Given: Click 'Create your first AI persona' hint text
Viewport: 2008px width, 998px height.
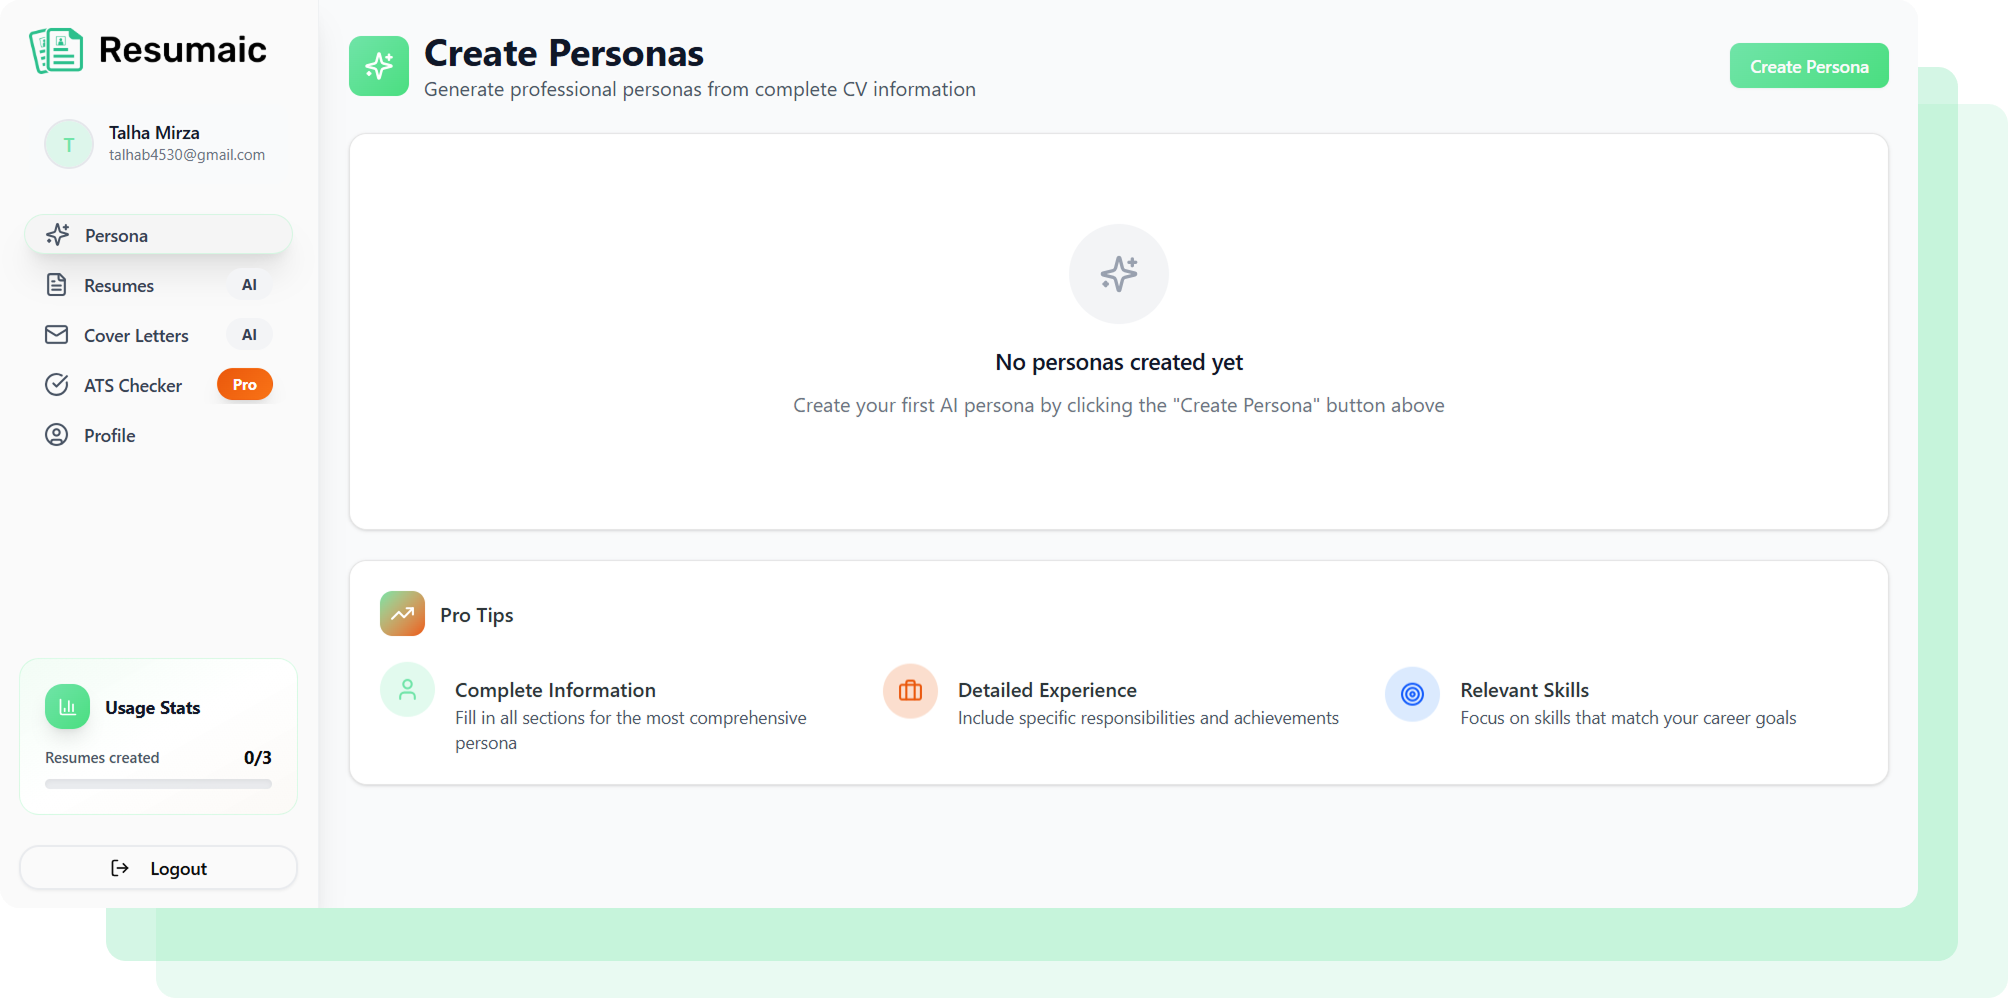Looking at the screenshot, I should pos(1119,405).
